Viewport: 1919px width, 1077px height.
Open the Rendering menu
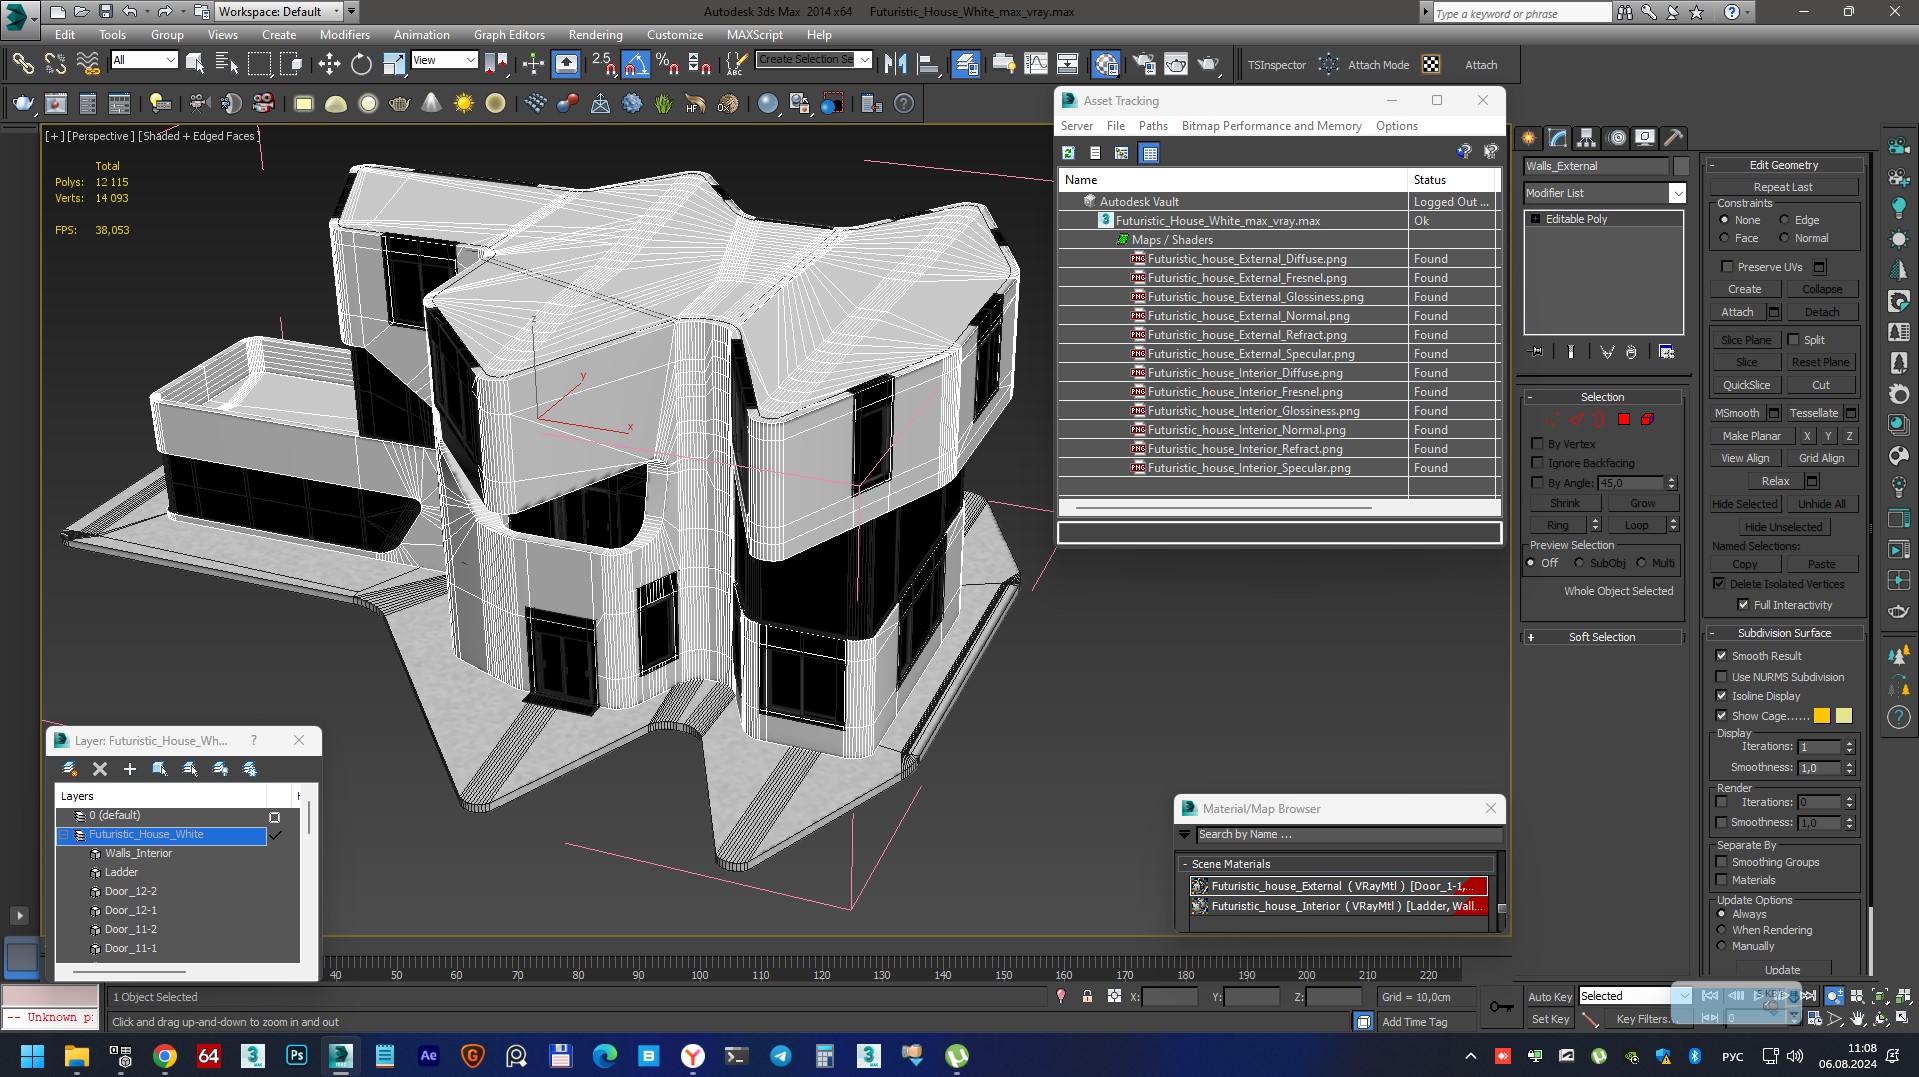[x=595, y=34]
